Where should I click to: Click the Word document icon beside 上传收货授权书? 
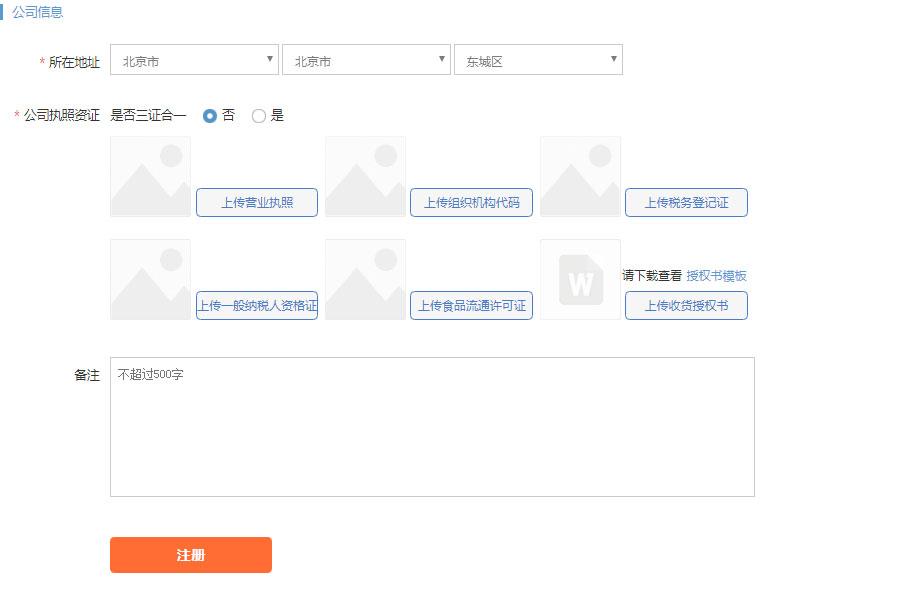580,280
